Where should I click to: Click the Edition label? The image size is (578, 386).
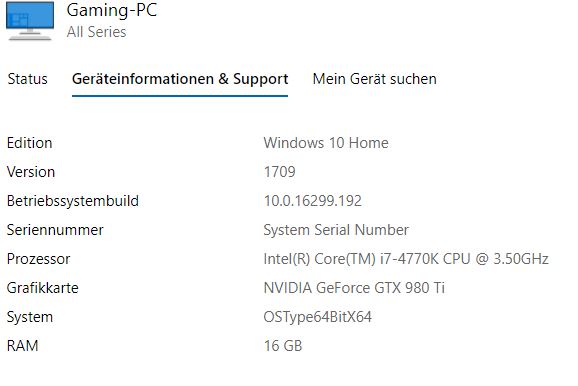coord(29,143)
